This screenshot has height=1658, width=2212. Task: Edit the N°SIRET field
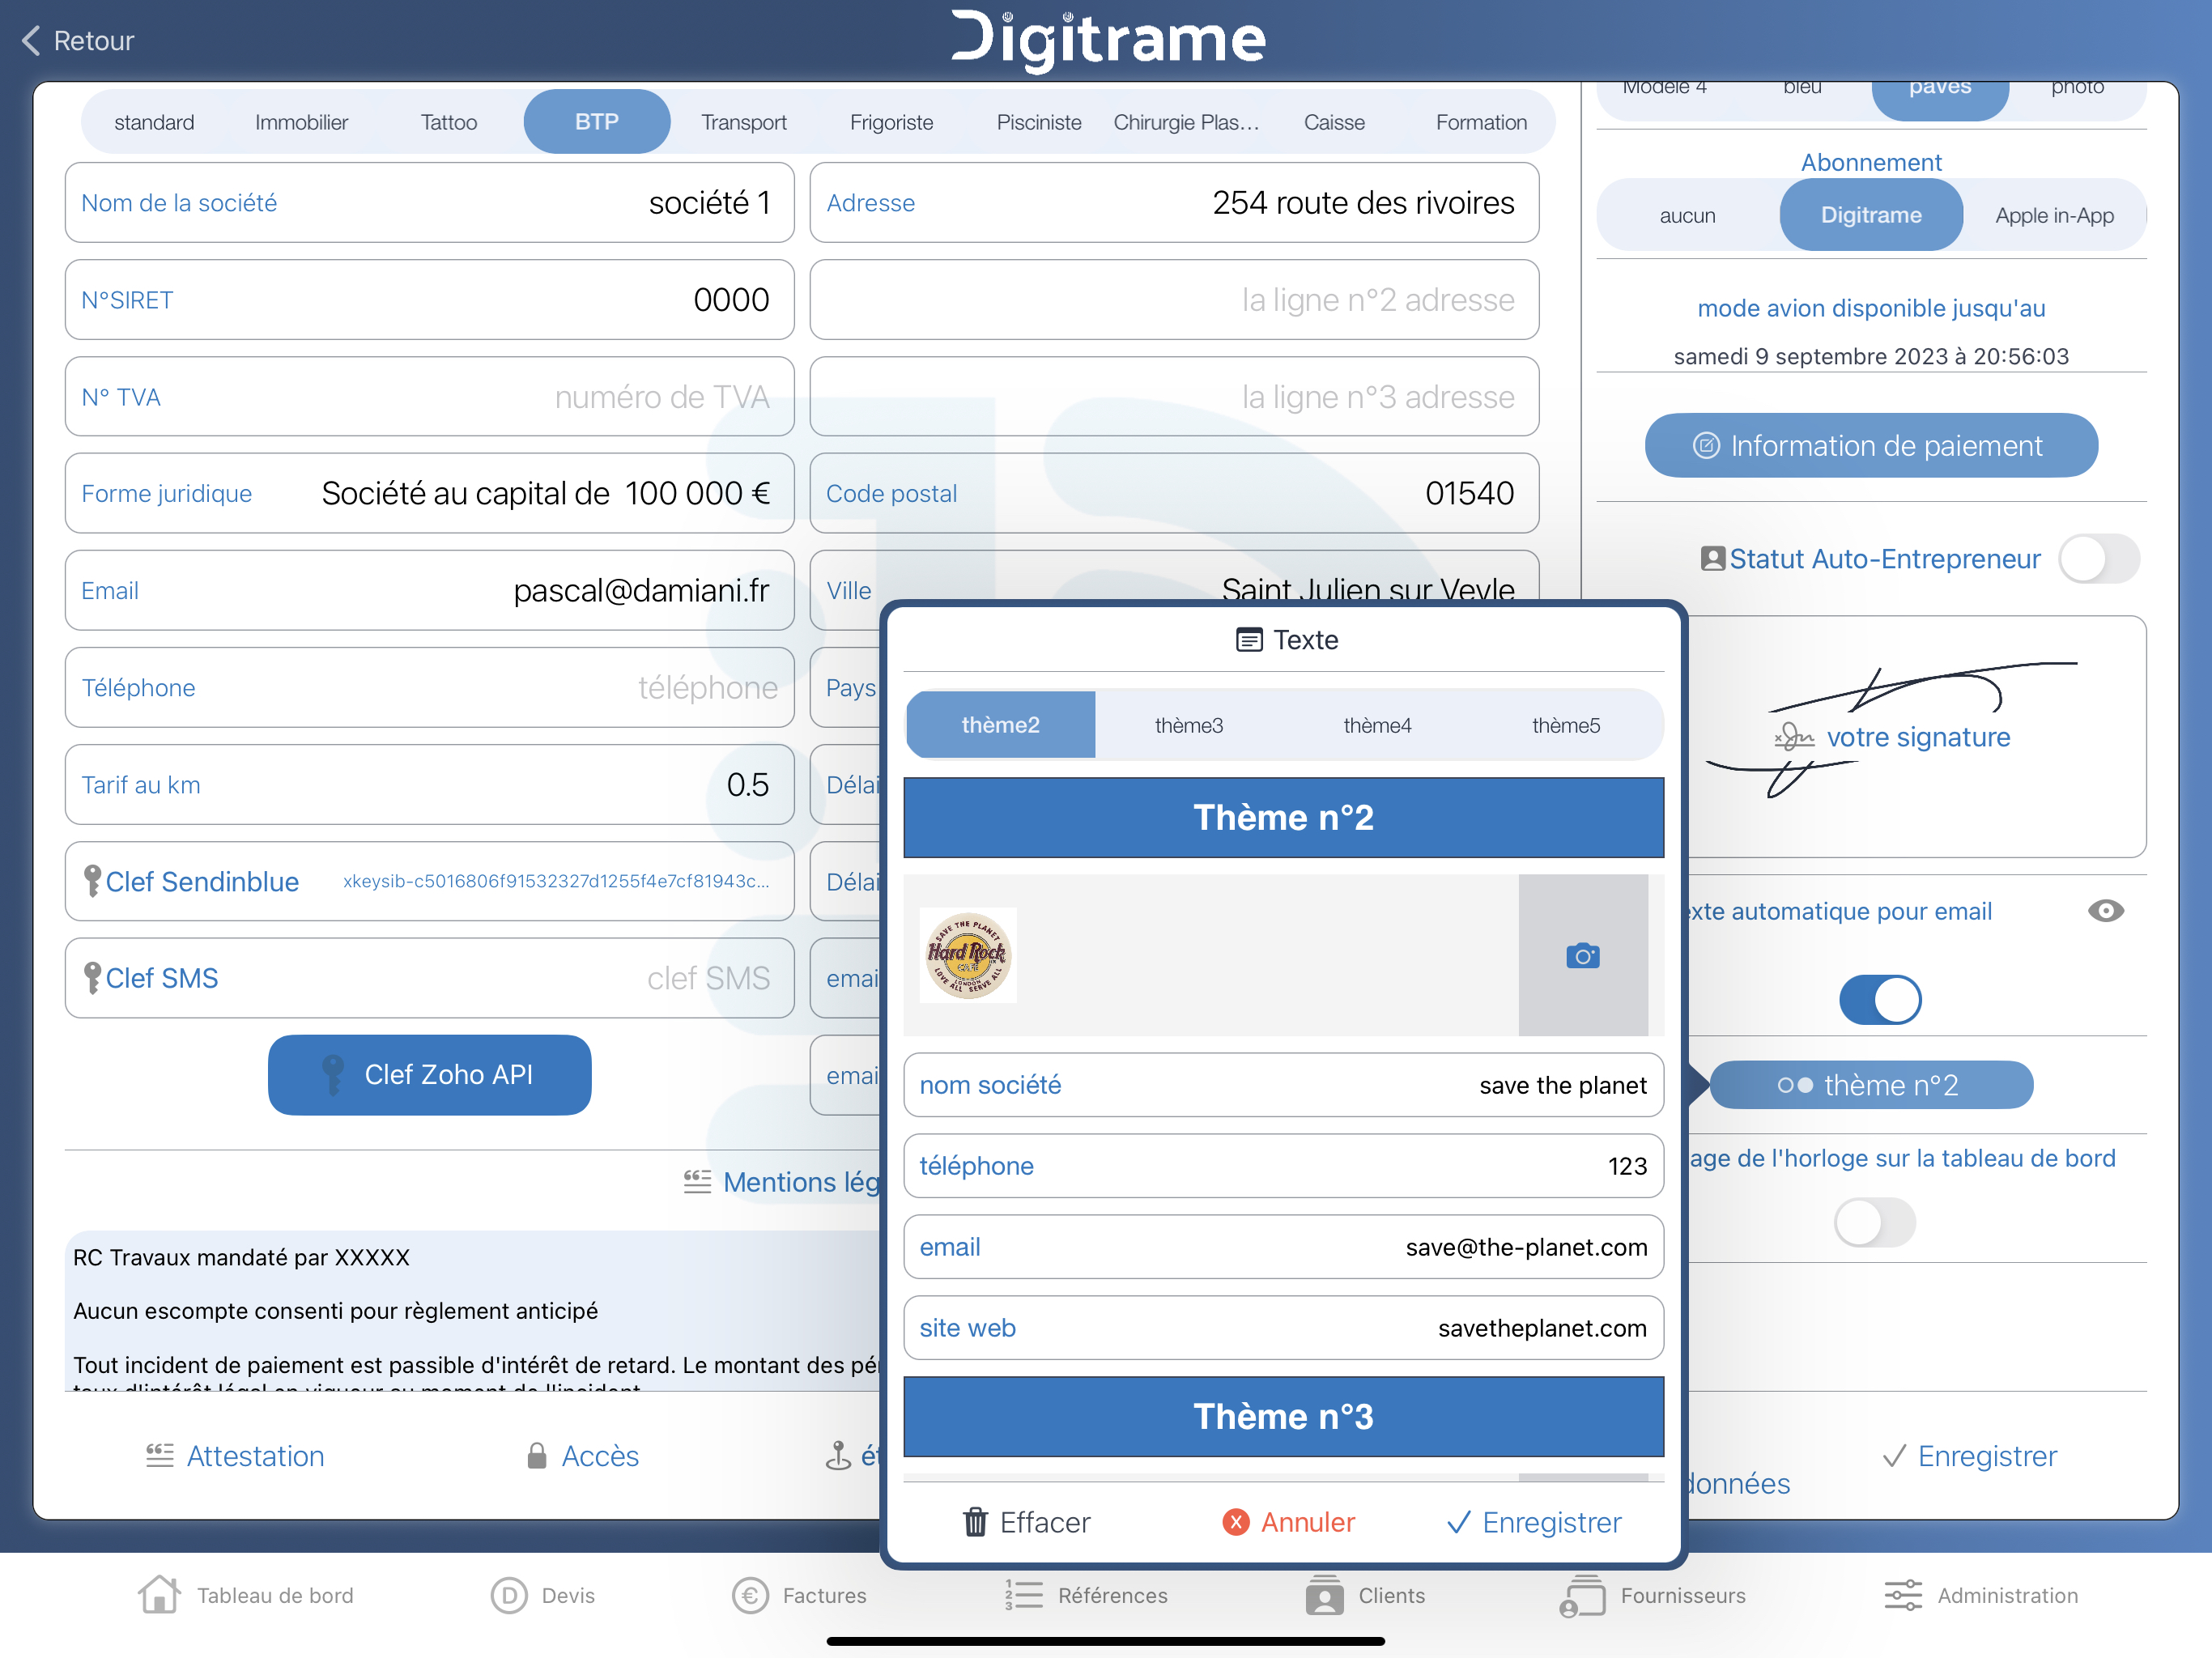point(429,300)
